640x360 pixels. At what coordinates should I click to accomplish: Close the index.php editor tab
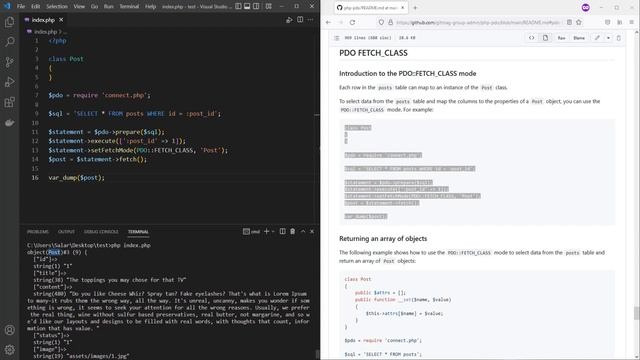(61, 20)
